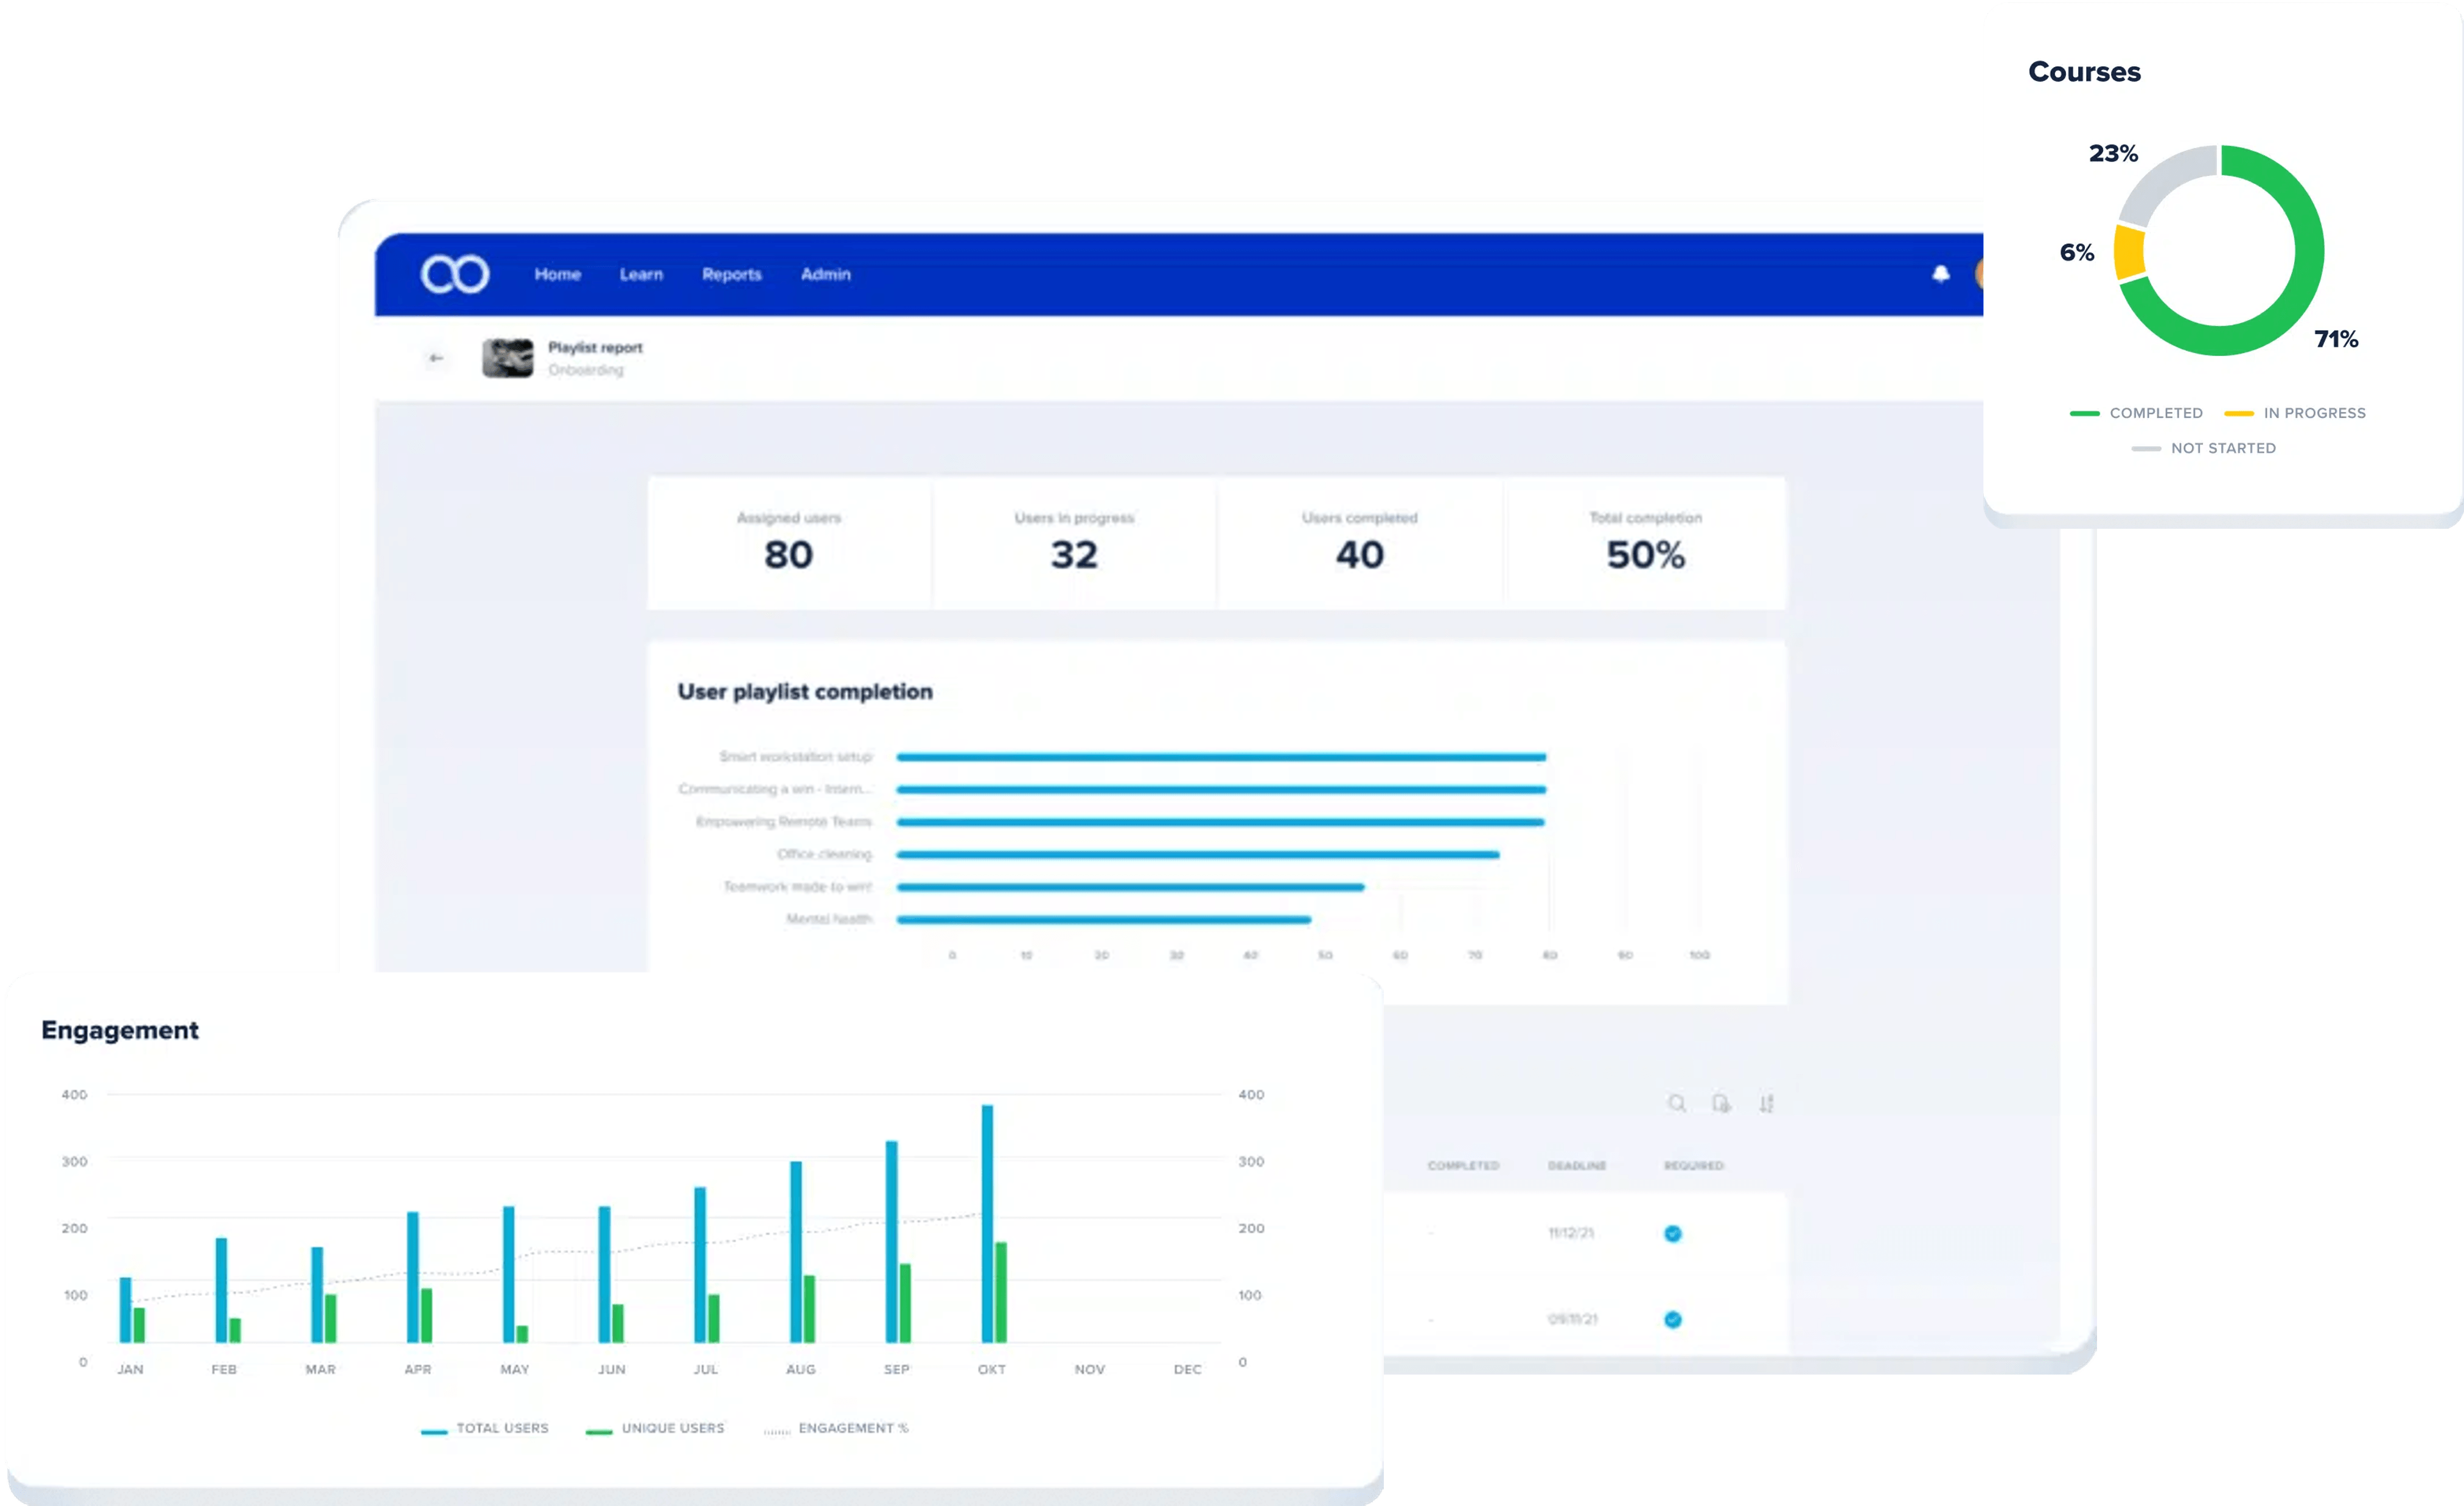Image resolution: width=2464 pixels, height=1506 pixels.
Task: Click the Assigned users stat card
Action: 788,543
